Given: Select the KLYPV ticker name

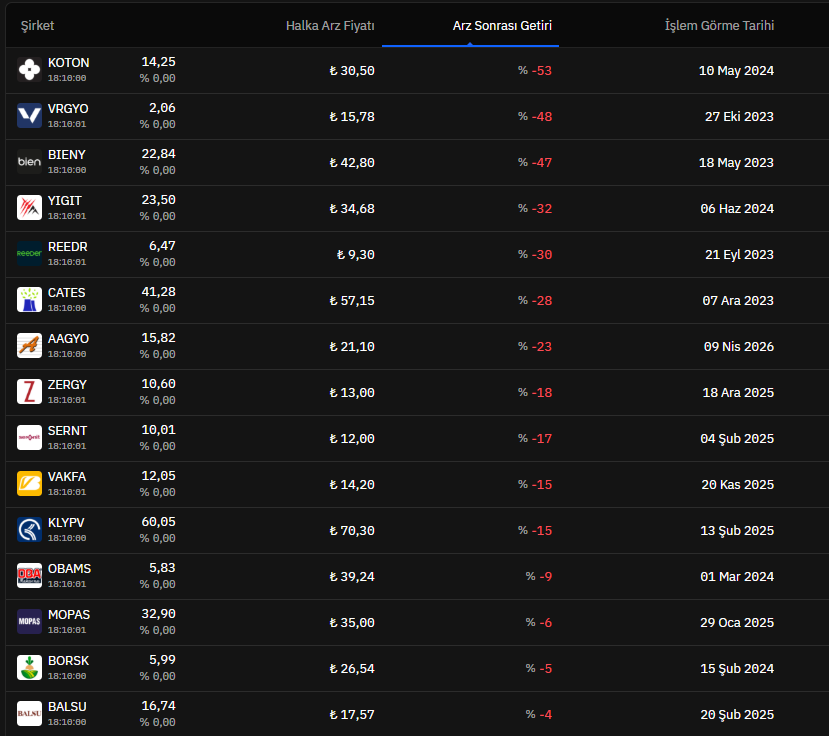Looking at the screenshot, I should (x=66, y=523).
